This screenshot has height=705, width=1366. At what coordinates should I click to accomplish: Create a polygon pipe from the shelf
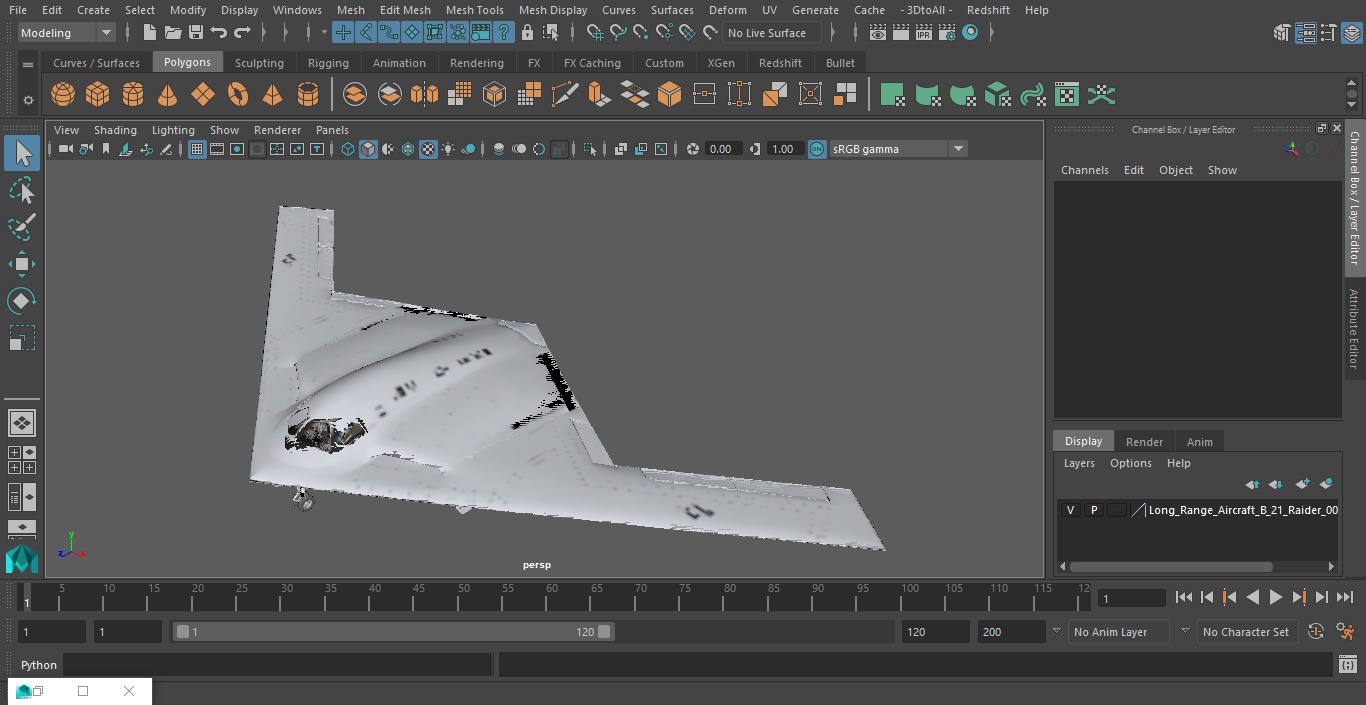(308, 95)
